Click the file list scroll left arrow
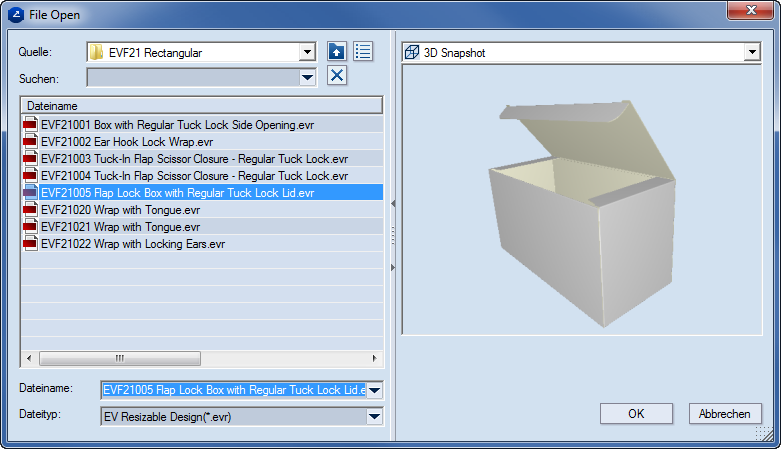The image size is (781, 449). (x=29, y=358)
